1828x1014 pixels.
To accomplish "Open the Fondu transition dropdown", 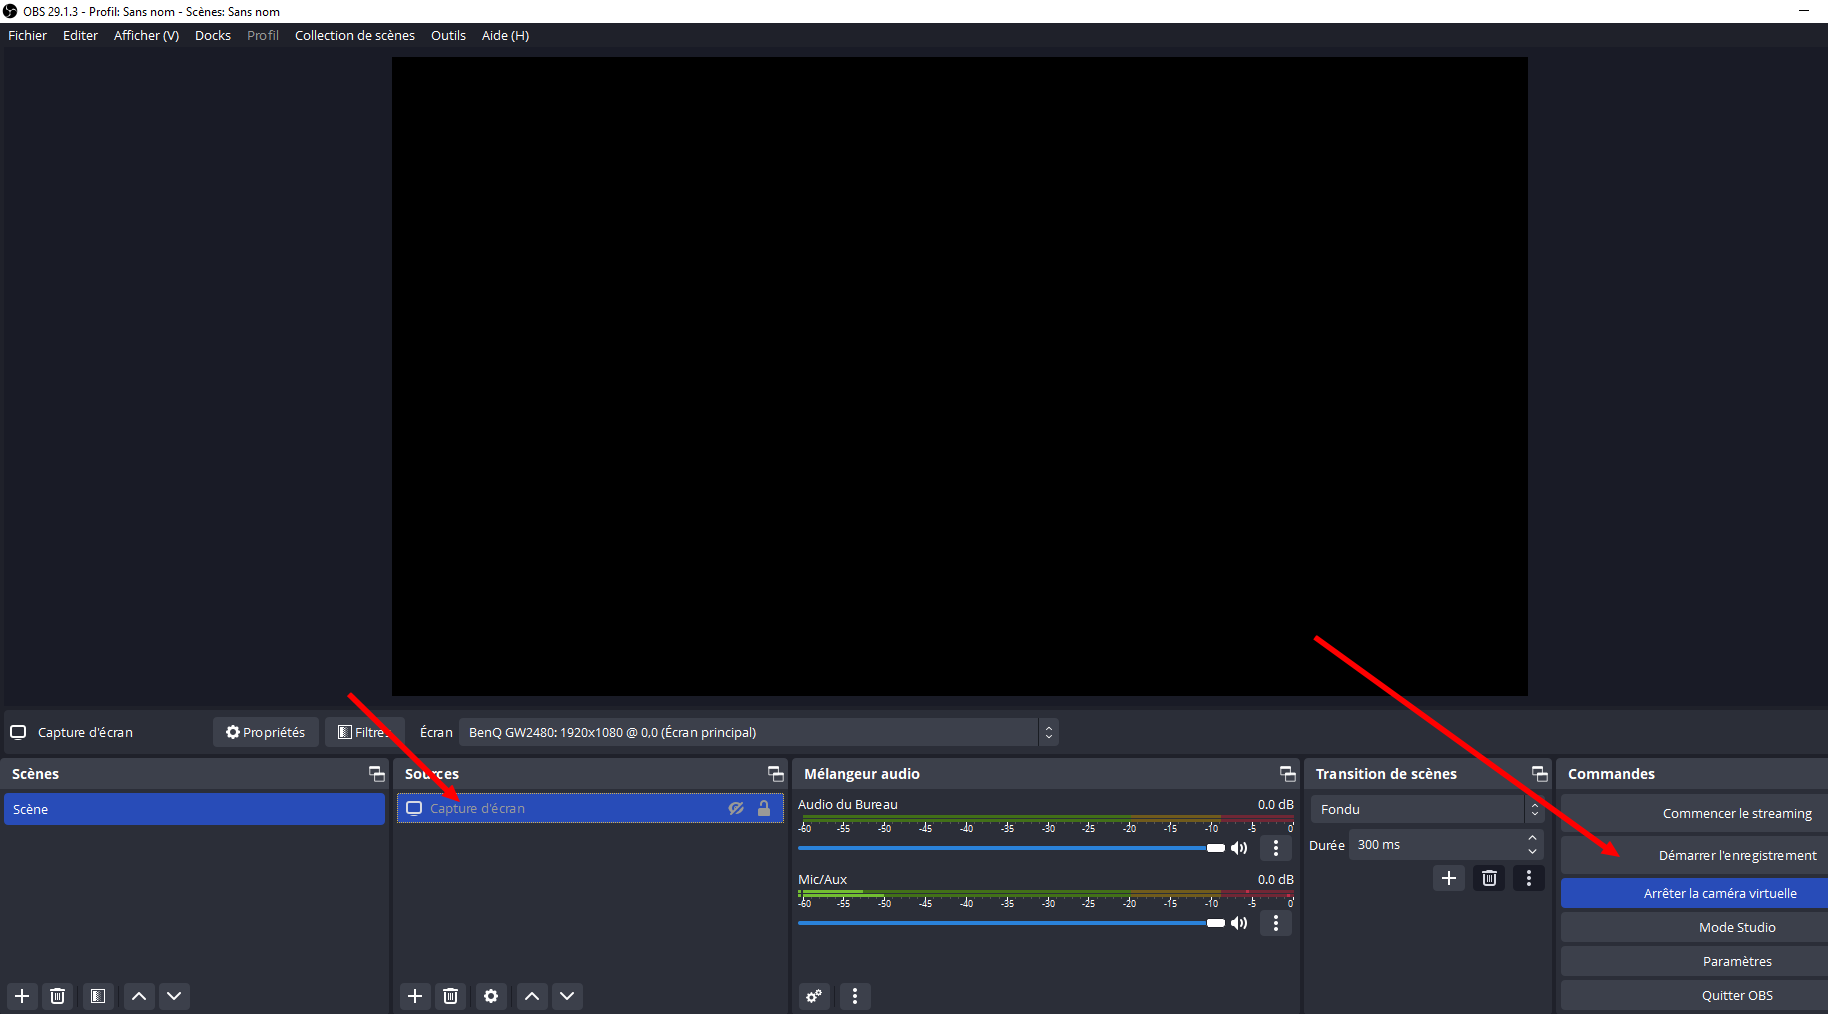I will (x=1427, y=809).
